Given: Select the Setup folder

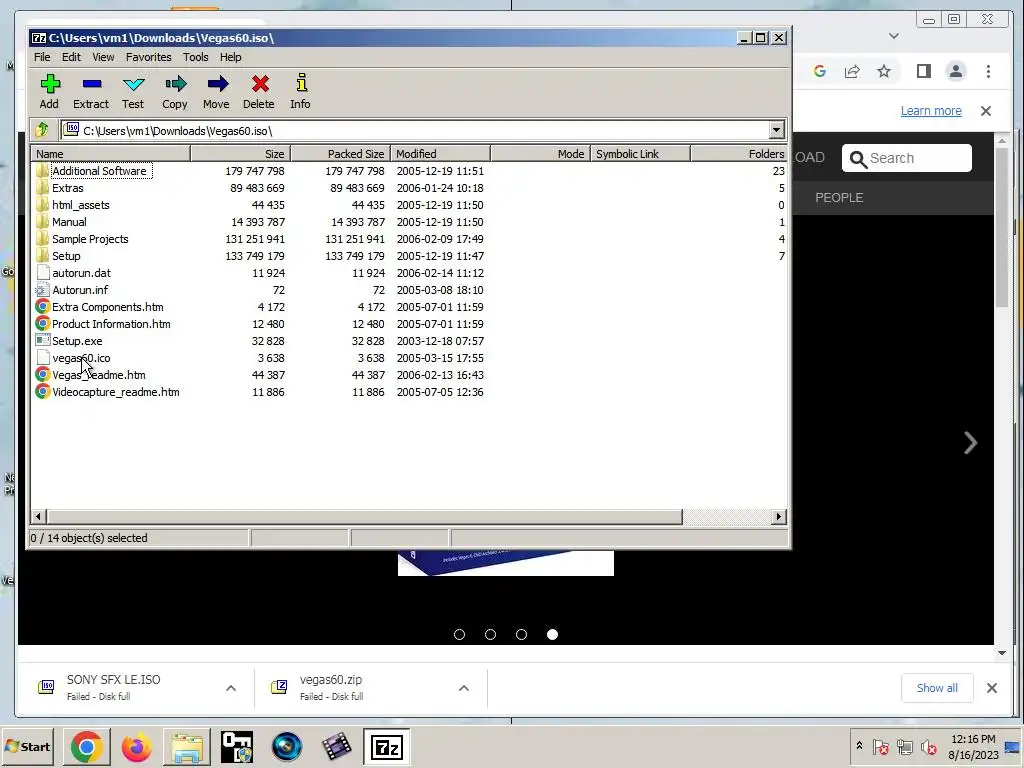Looking at the screenshot, I should point(67,256).
